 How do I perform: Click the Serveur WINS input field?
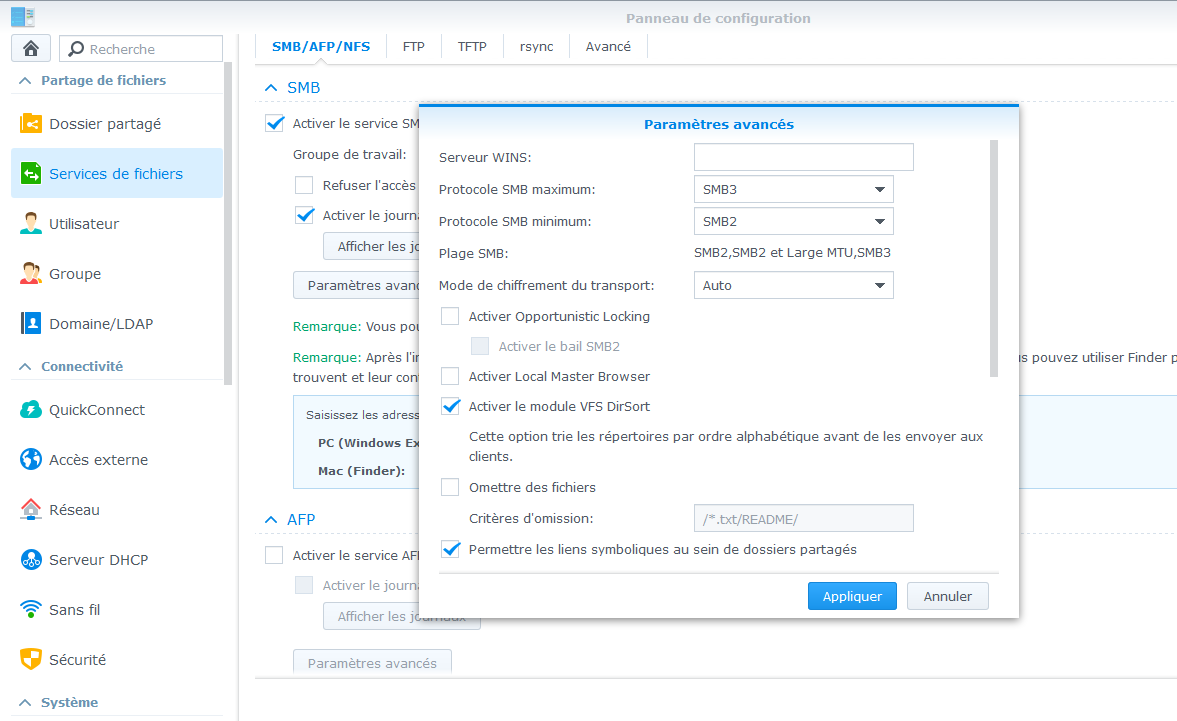[x=804, y=157]
